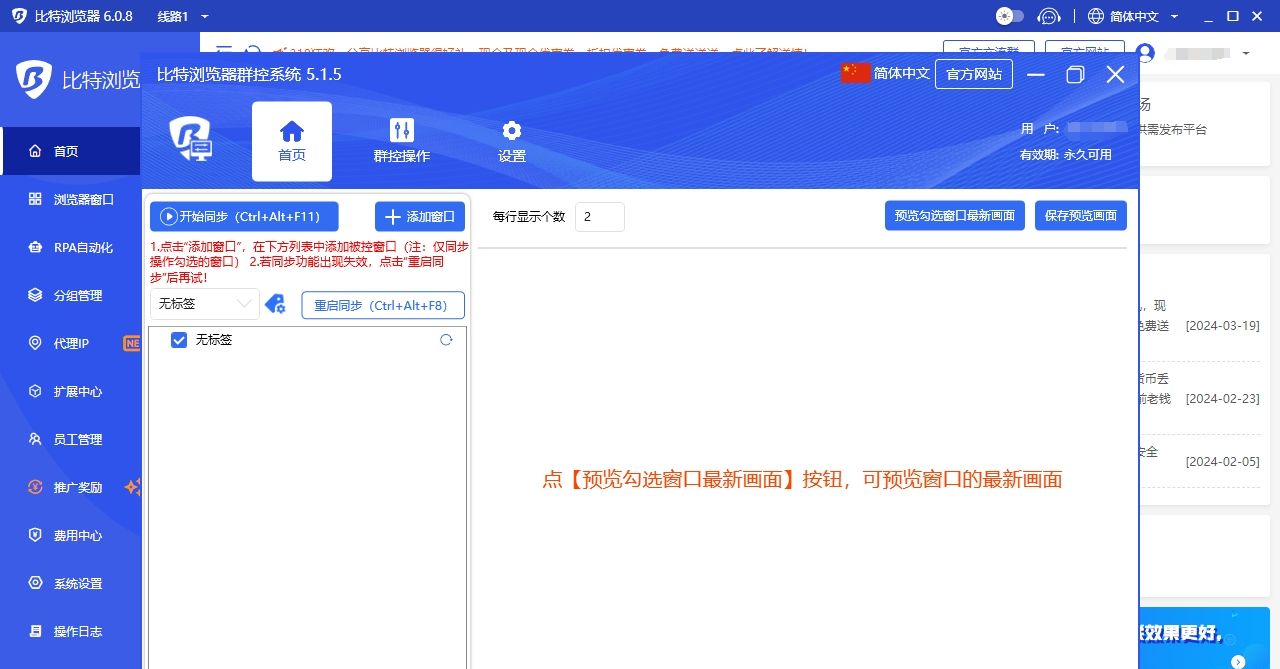Maximize the group control system window

(1076, 75)
